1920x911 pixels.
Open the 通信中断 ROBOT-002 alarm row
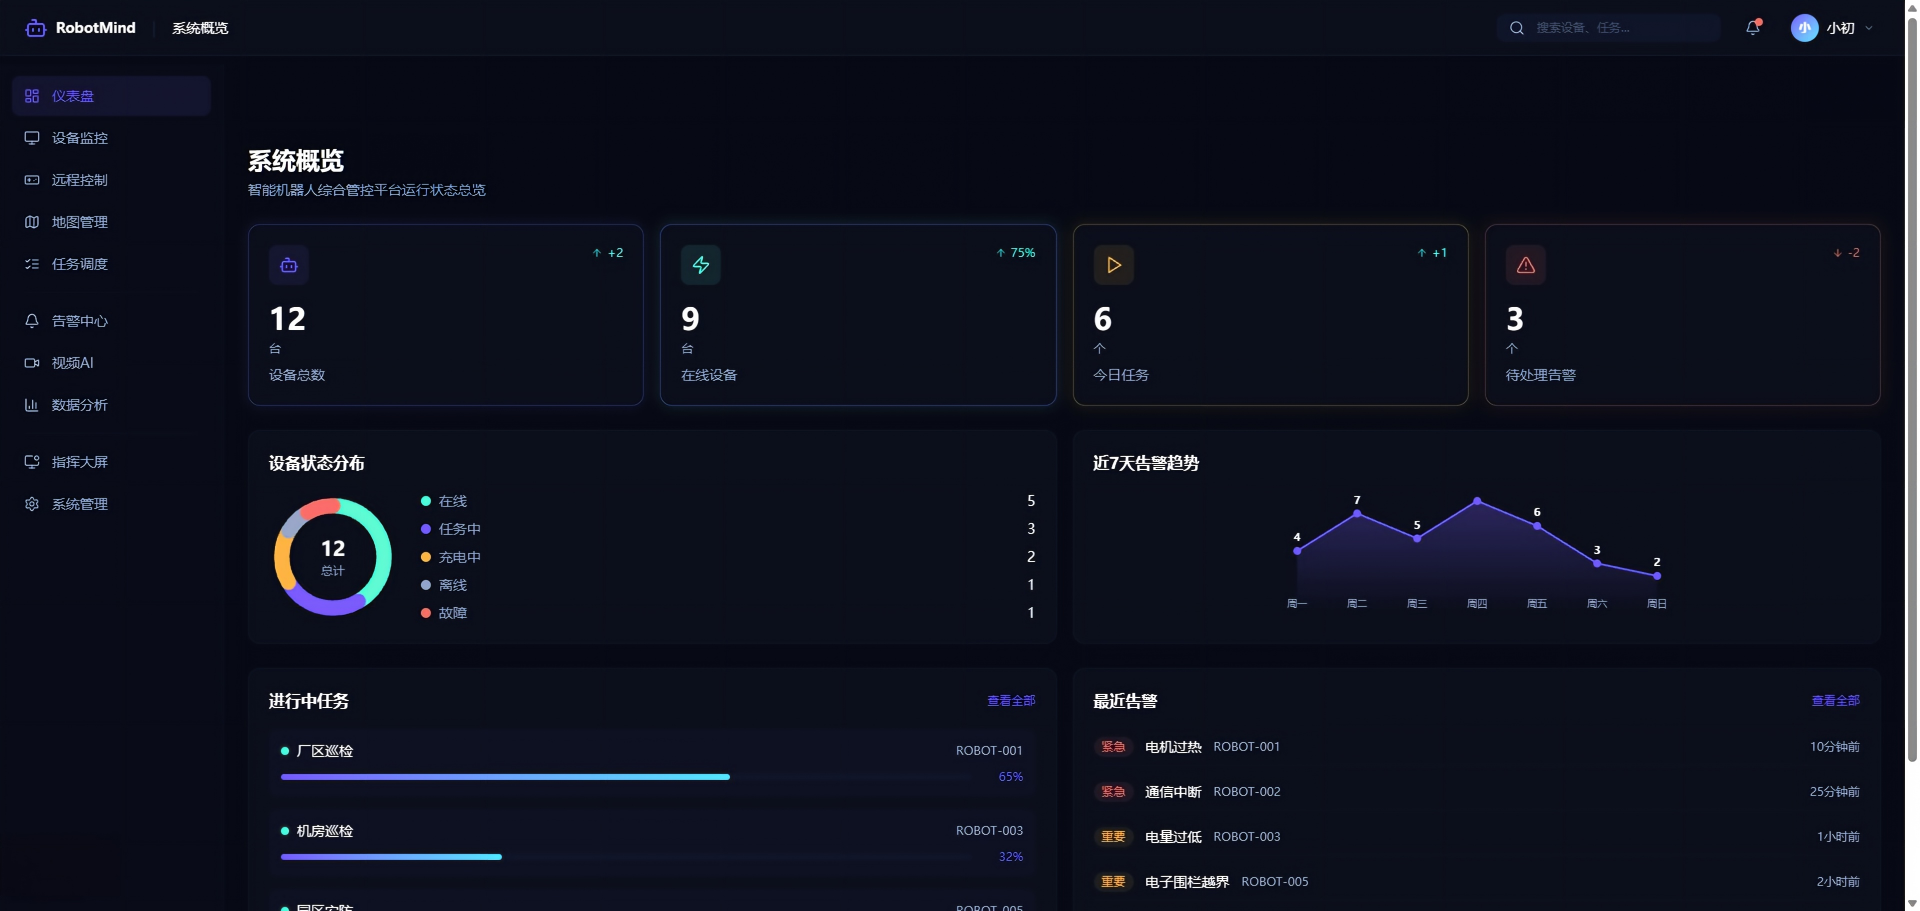tap(1477, 792)
